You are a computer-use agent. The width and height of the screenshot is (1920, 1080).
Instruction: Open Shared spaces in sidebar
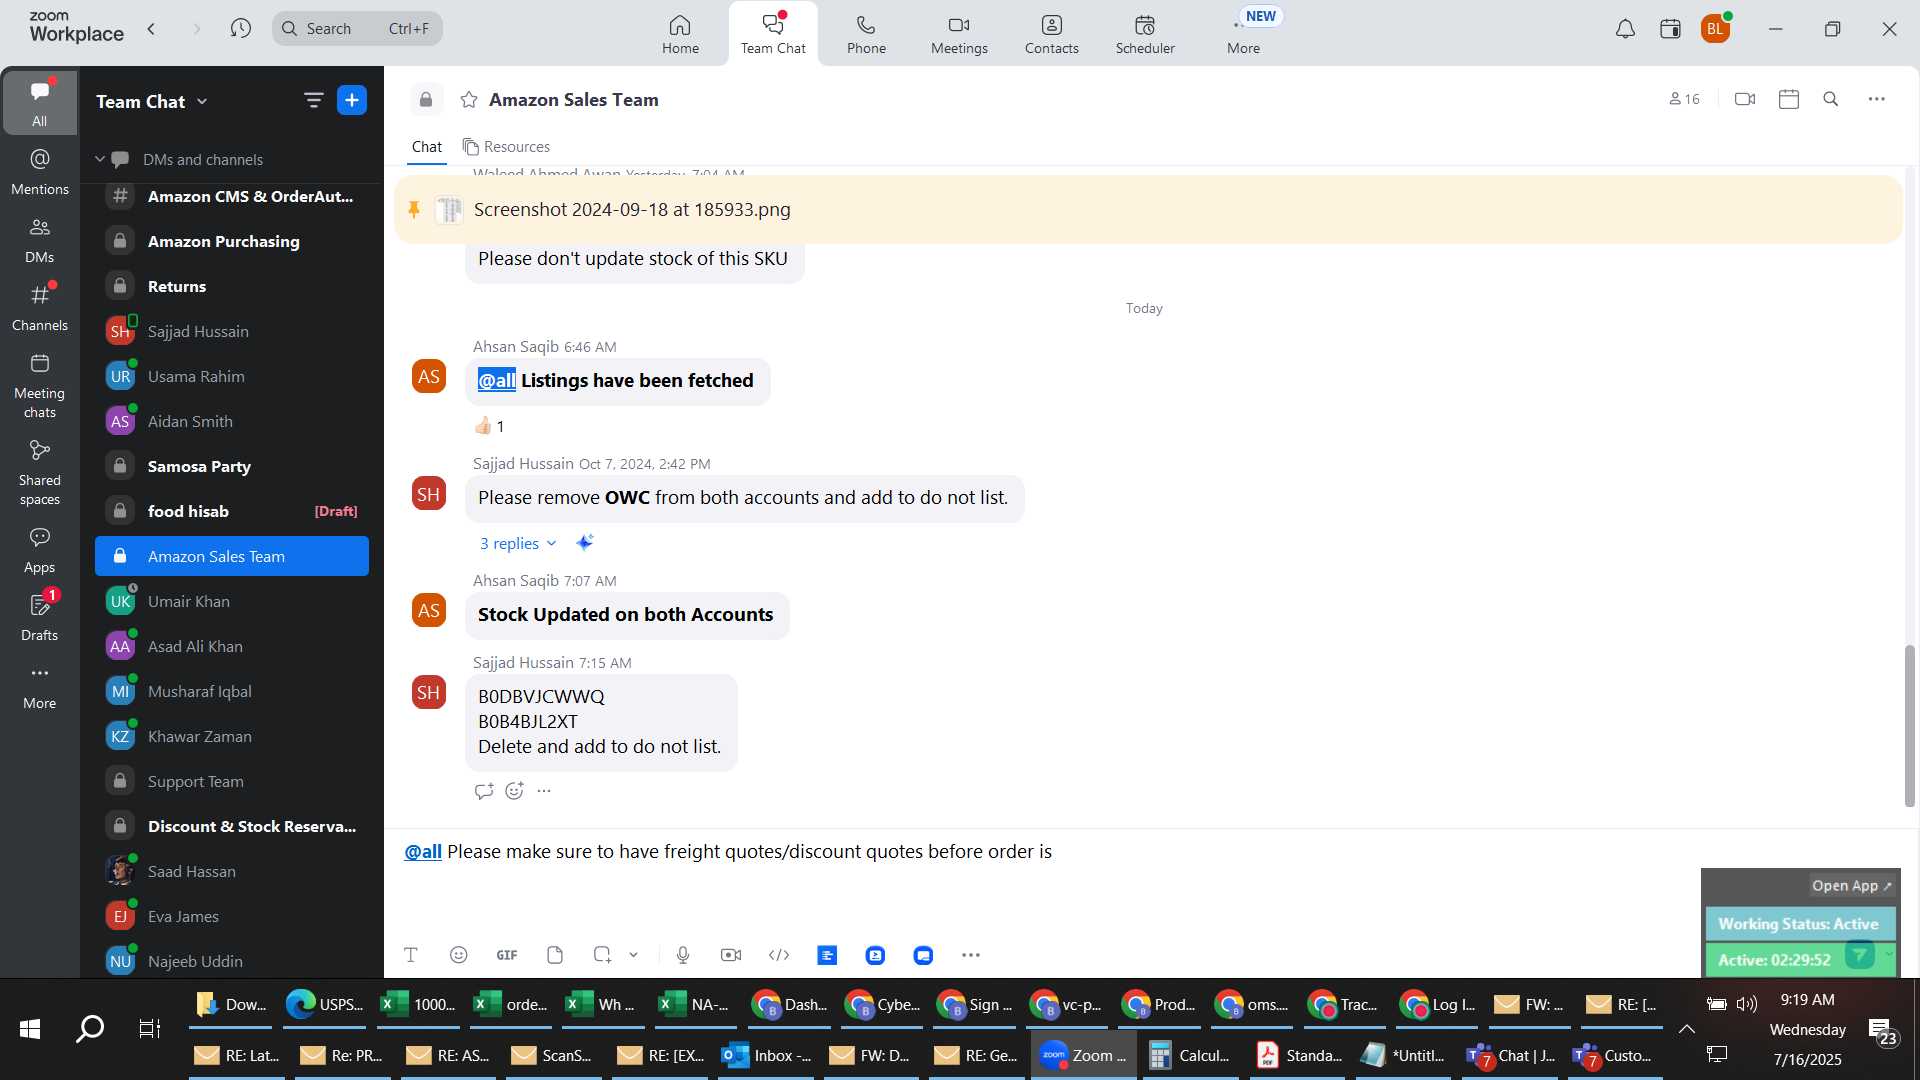(x=39, y=473)
